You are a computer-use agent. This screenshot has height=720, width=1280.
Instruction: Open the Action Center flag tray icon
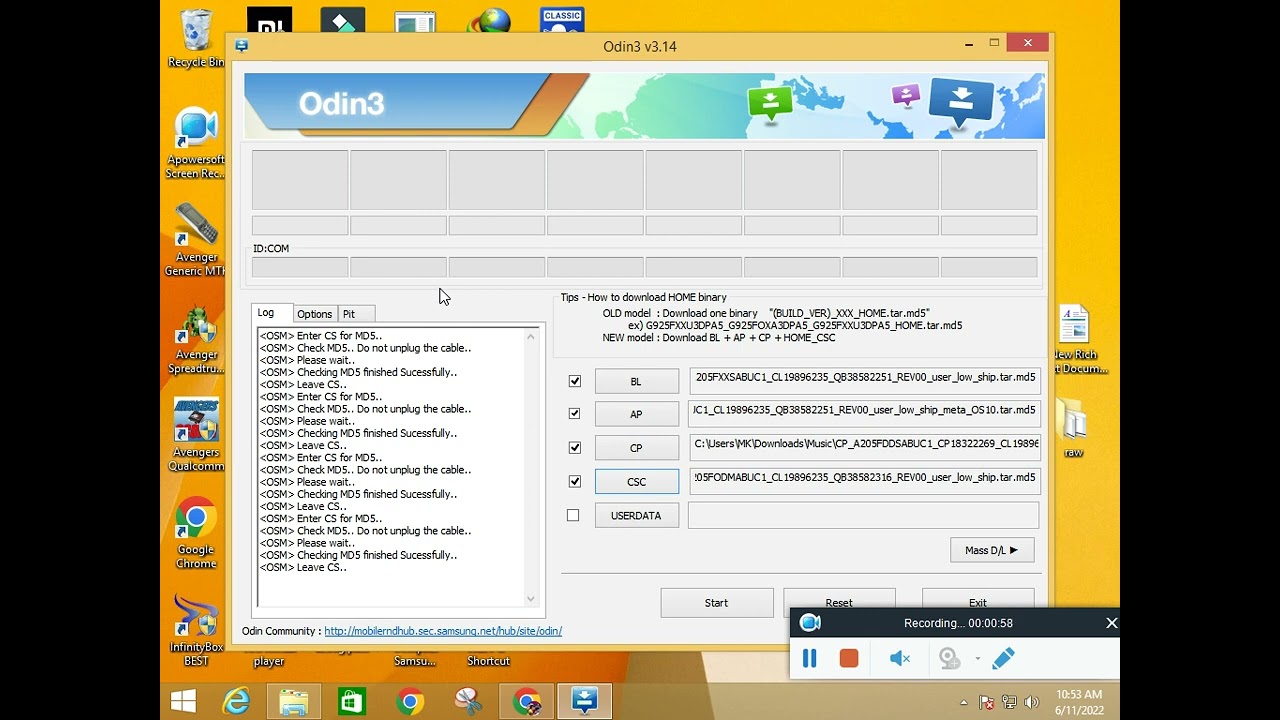[986, 702]
